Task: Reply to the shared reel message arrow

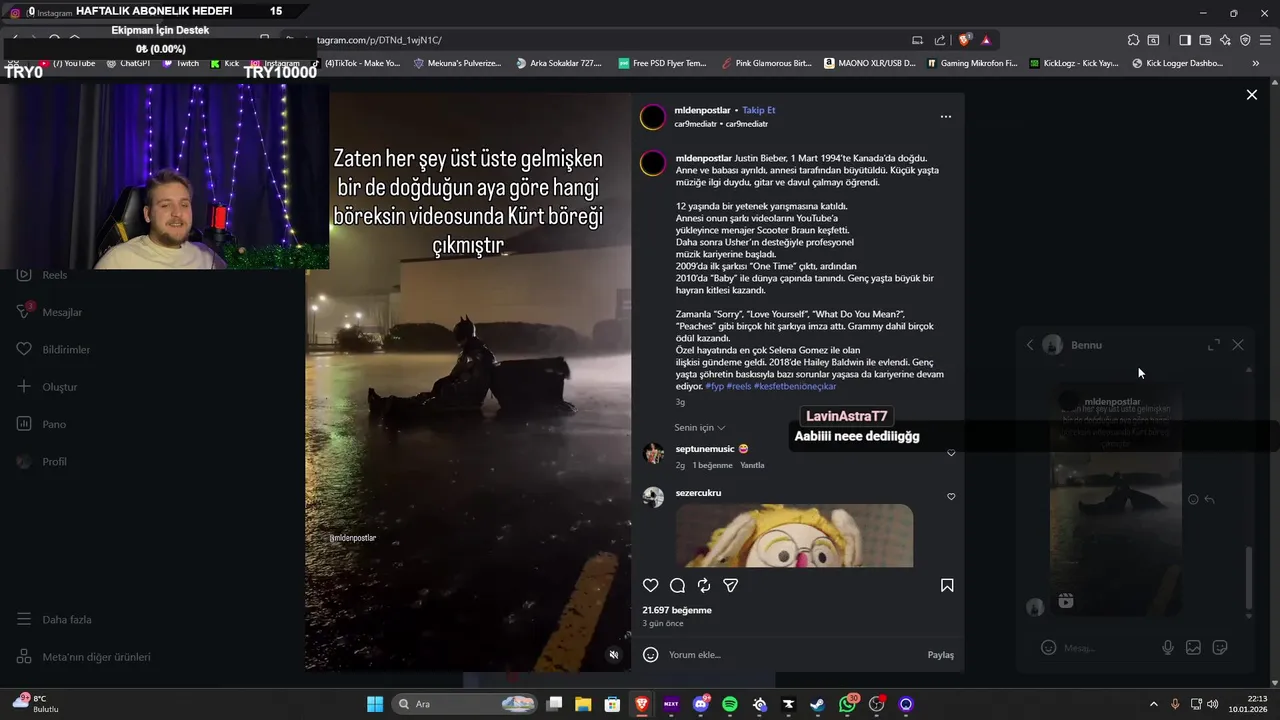Action: coord(1209,499)
